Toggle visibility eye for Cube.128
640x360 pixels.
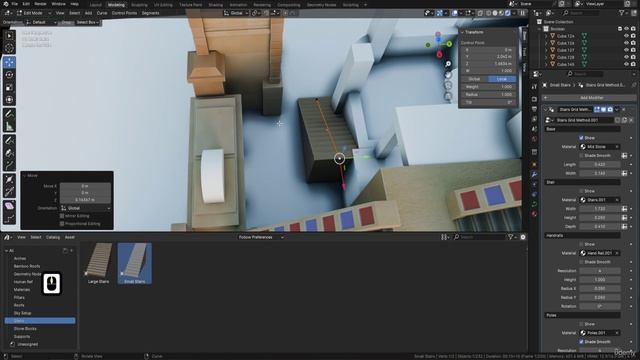626,57
